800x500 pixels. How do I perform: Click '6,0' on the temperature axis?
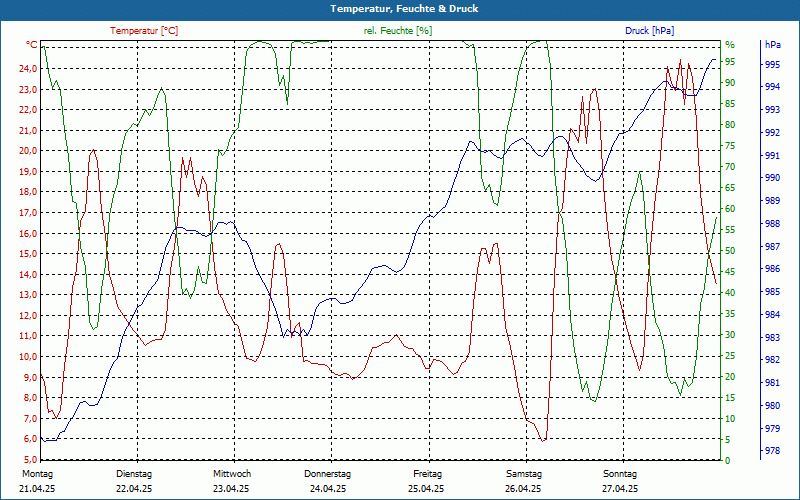(x=30, y=439)
